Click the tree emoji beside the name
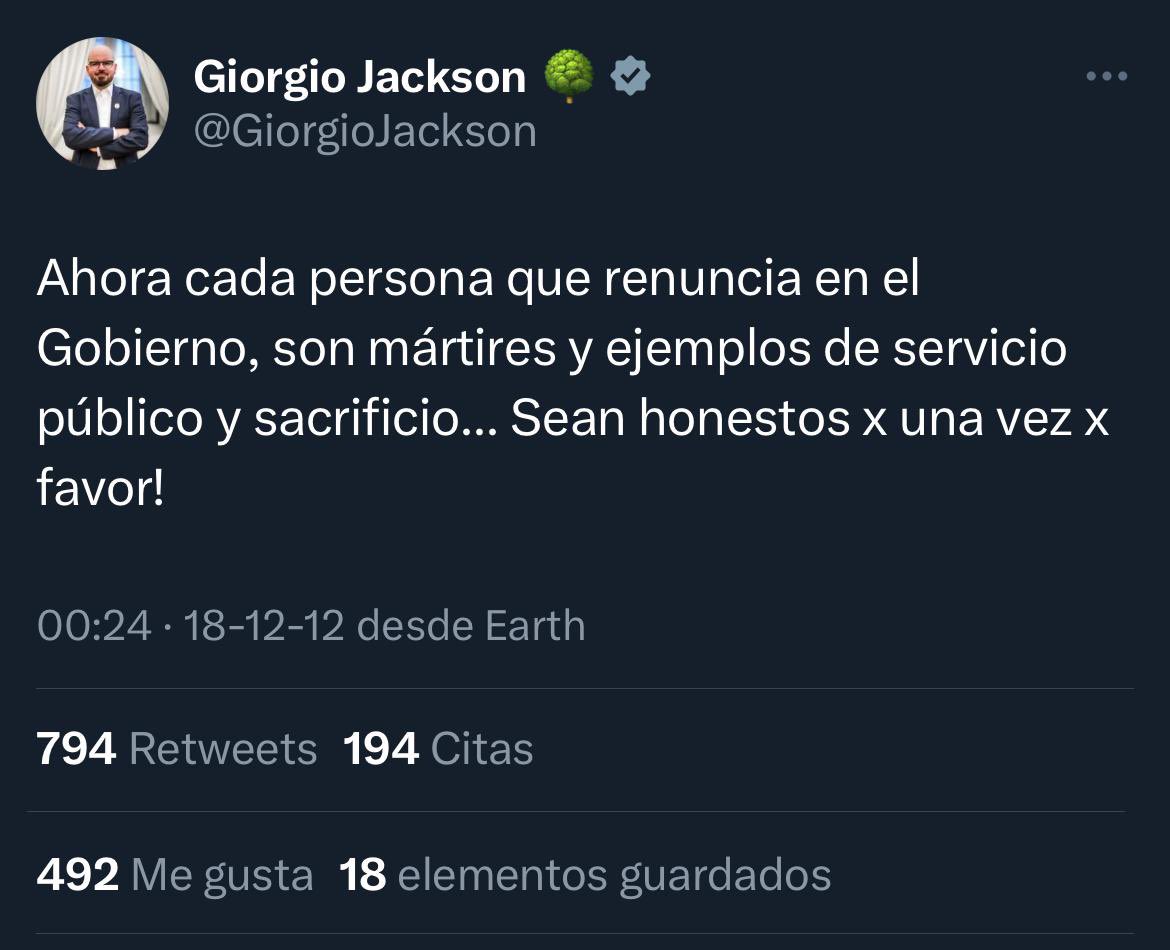The height and width of the screenshot is (950, 1170). [569, 75]
